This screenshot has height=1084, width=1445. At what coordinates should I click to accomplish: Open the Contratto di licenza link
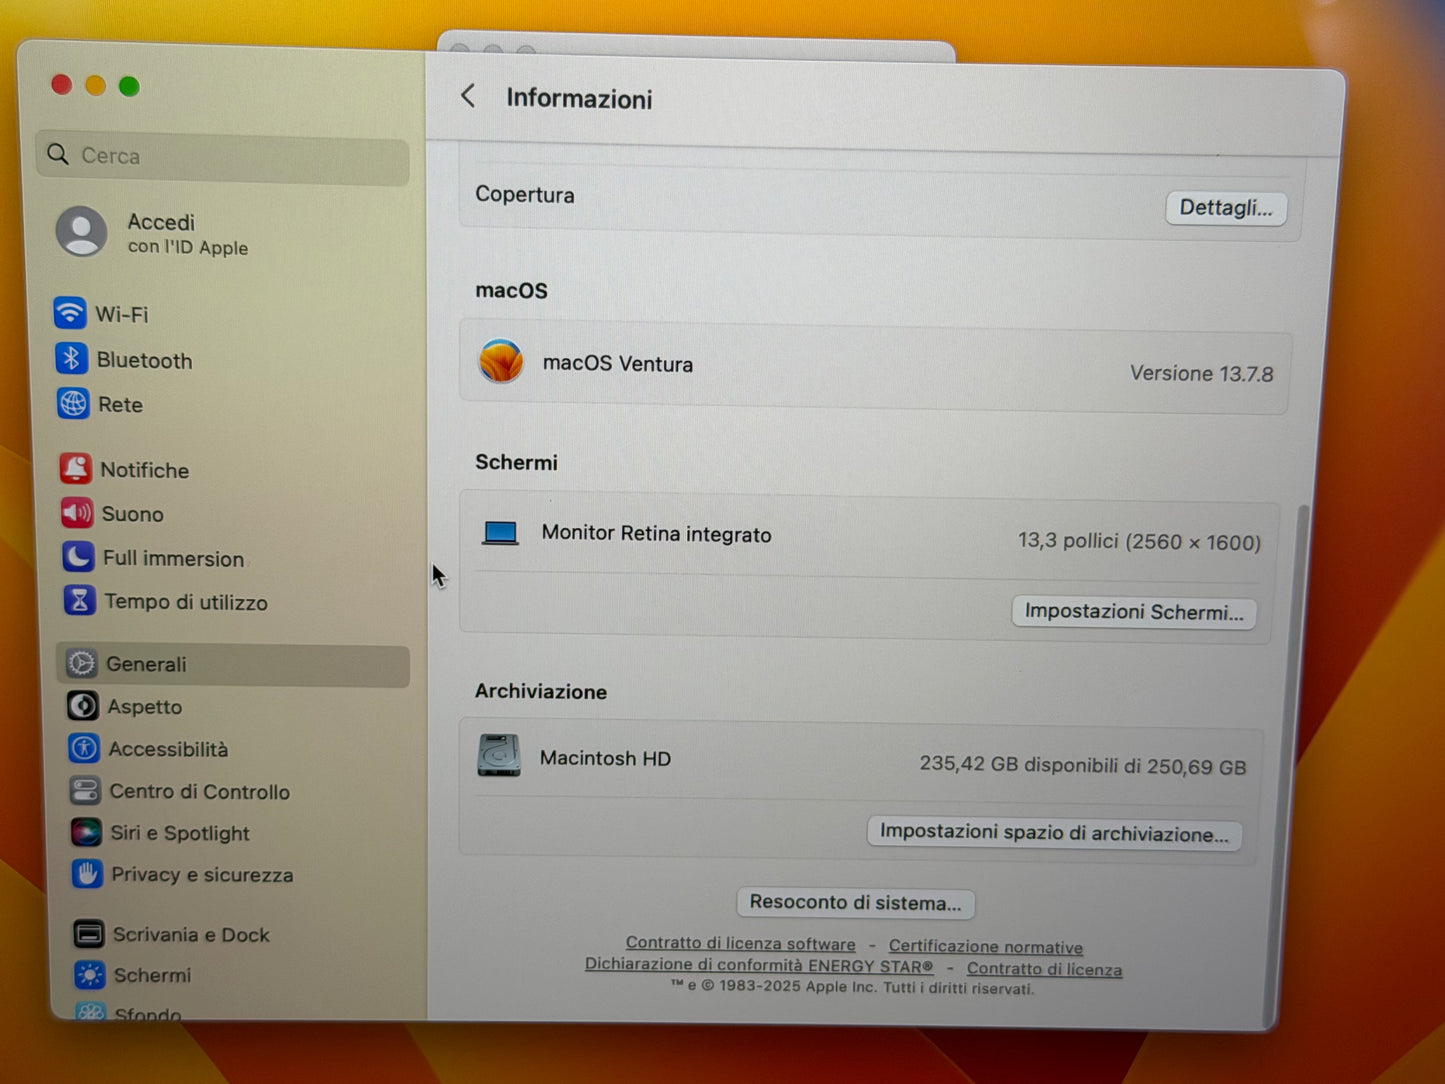tap(1044, 969)
